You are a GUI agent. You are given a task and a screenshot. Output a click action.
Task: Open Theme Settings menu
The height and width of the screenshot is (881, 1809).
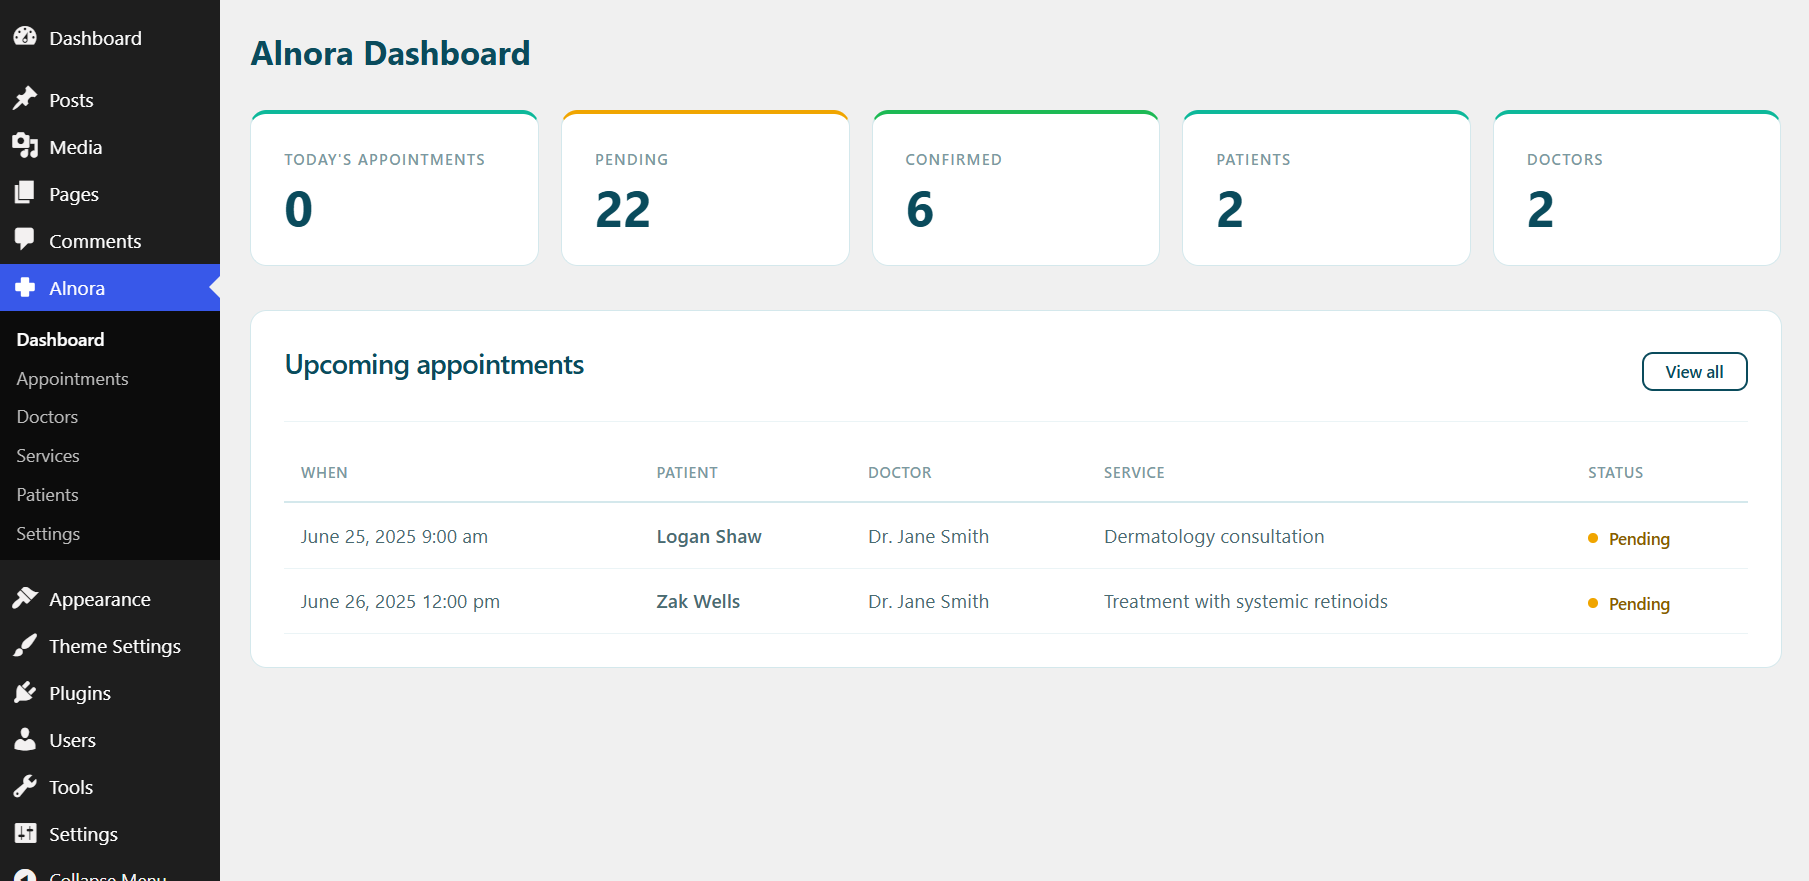coord(110,646)
